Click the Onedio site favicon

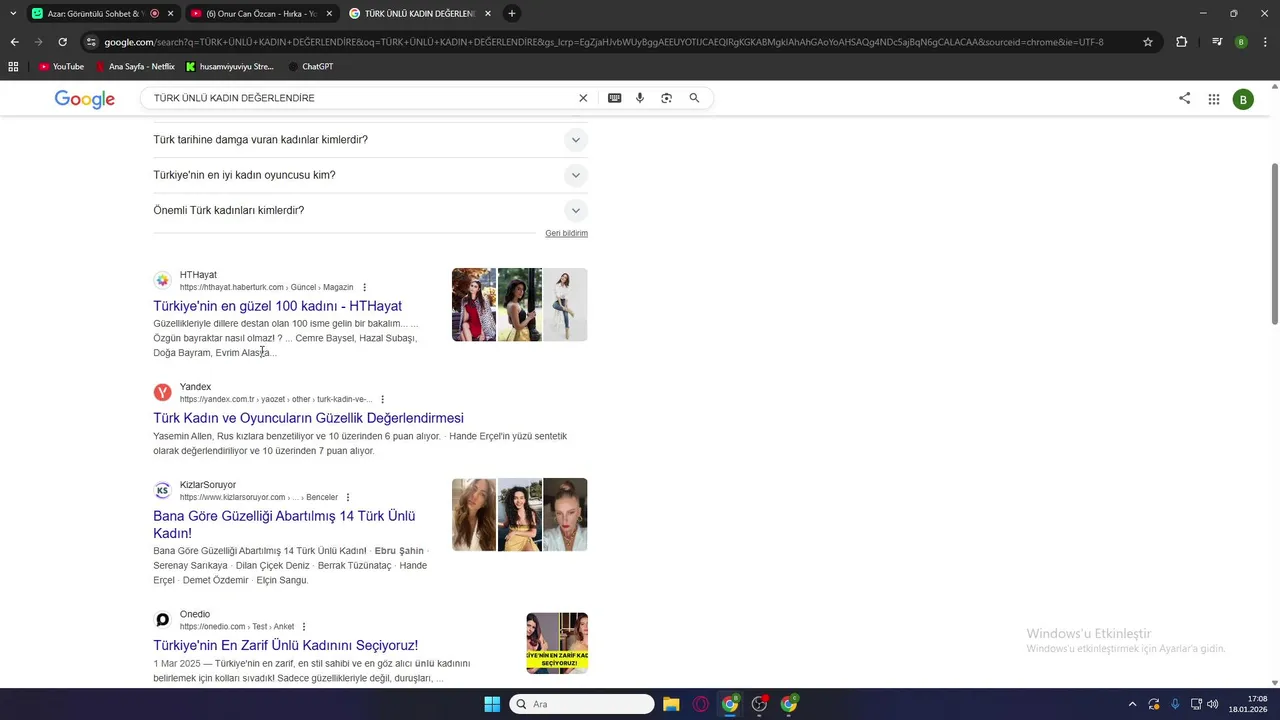tap(162, 620)
